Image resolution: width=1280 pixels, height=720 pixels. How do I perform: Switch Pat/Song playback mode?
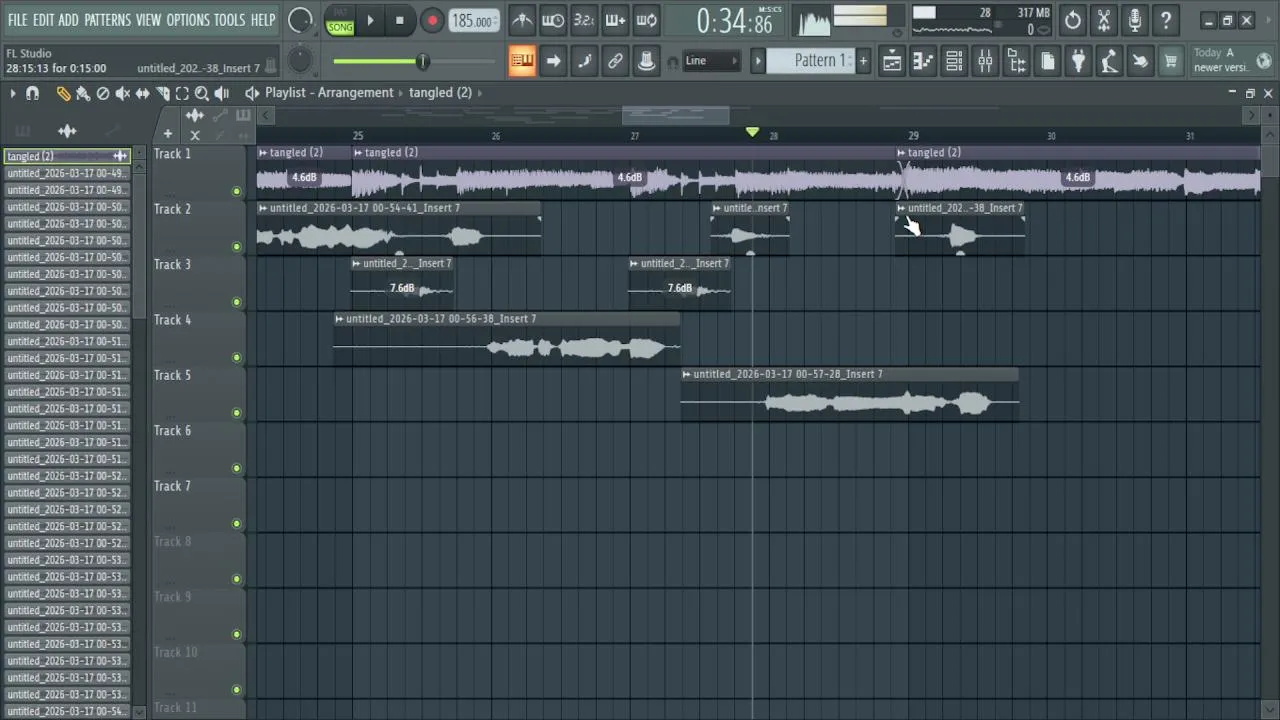pyautogui.click(x=340, y=20)
